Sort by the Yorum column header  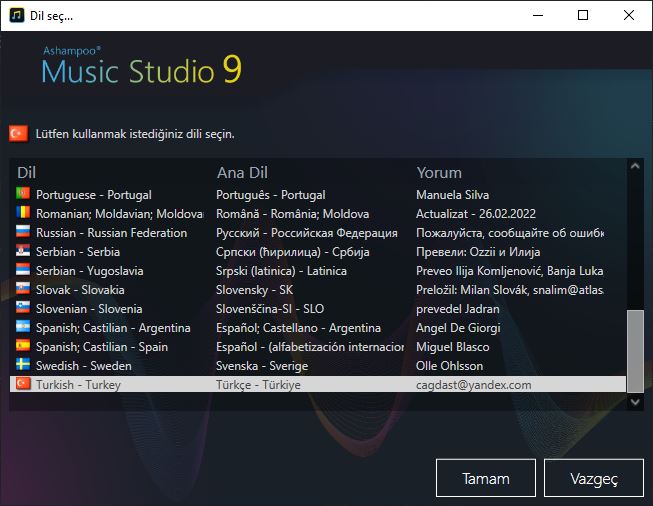pos(439,172)
